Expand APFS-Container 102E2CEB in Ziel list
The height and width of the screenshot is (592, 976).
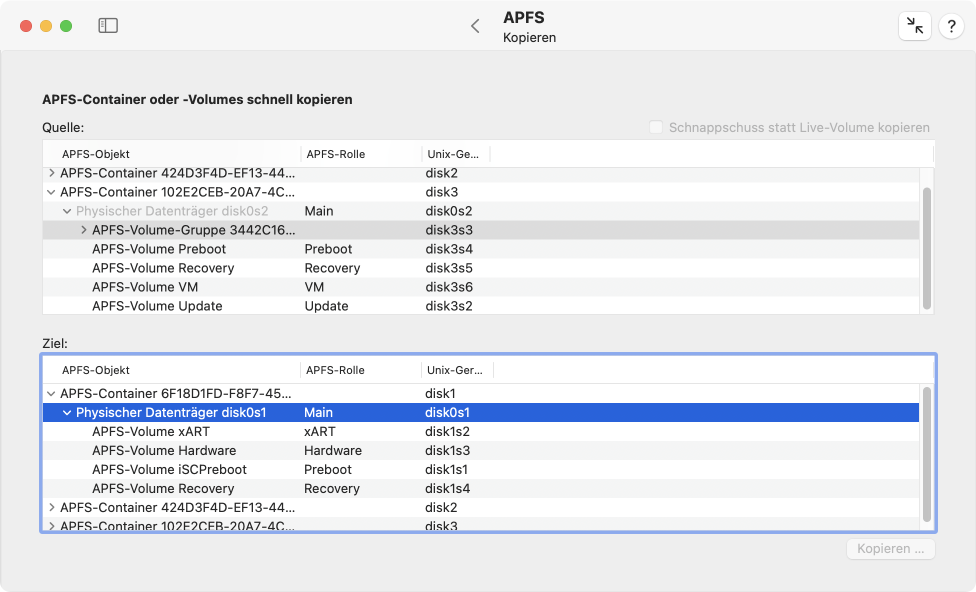tap(52, 526)
